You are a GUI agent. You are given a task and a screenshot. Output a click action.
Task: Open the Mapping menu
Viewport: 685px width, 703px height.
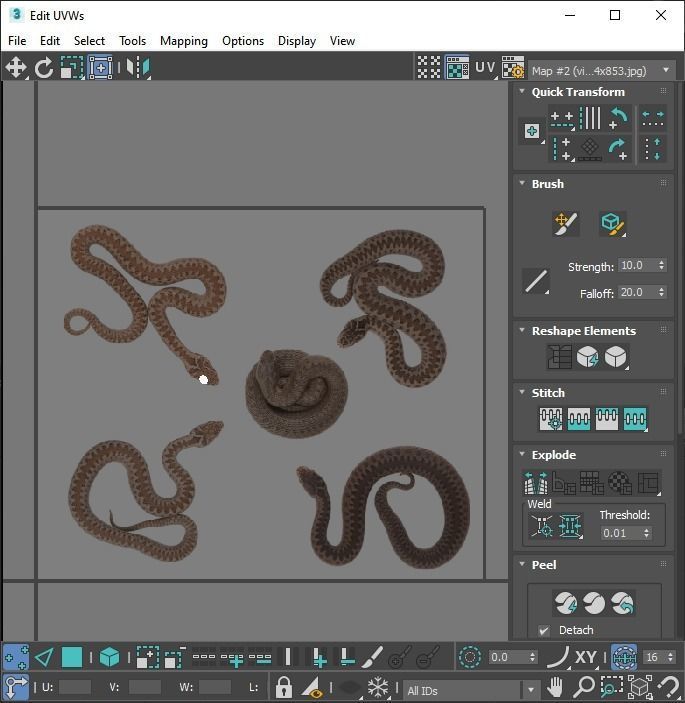click(x=184, y=41)
